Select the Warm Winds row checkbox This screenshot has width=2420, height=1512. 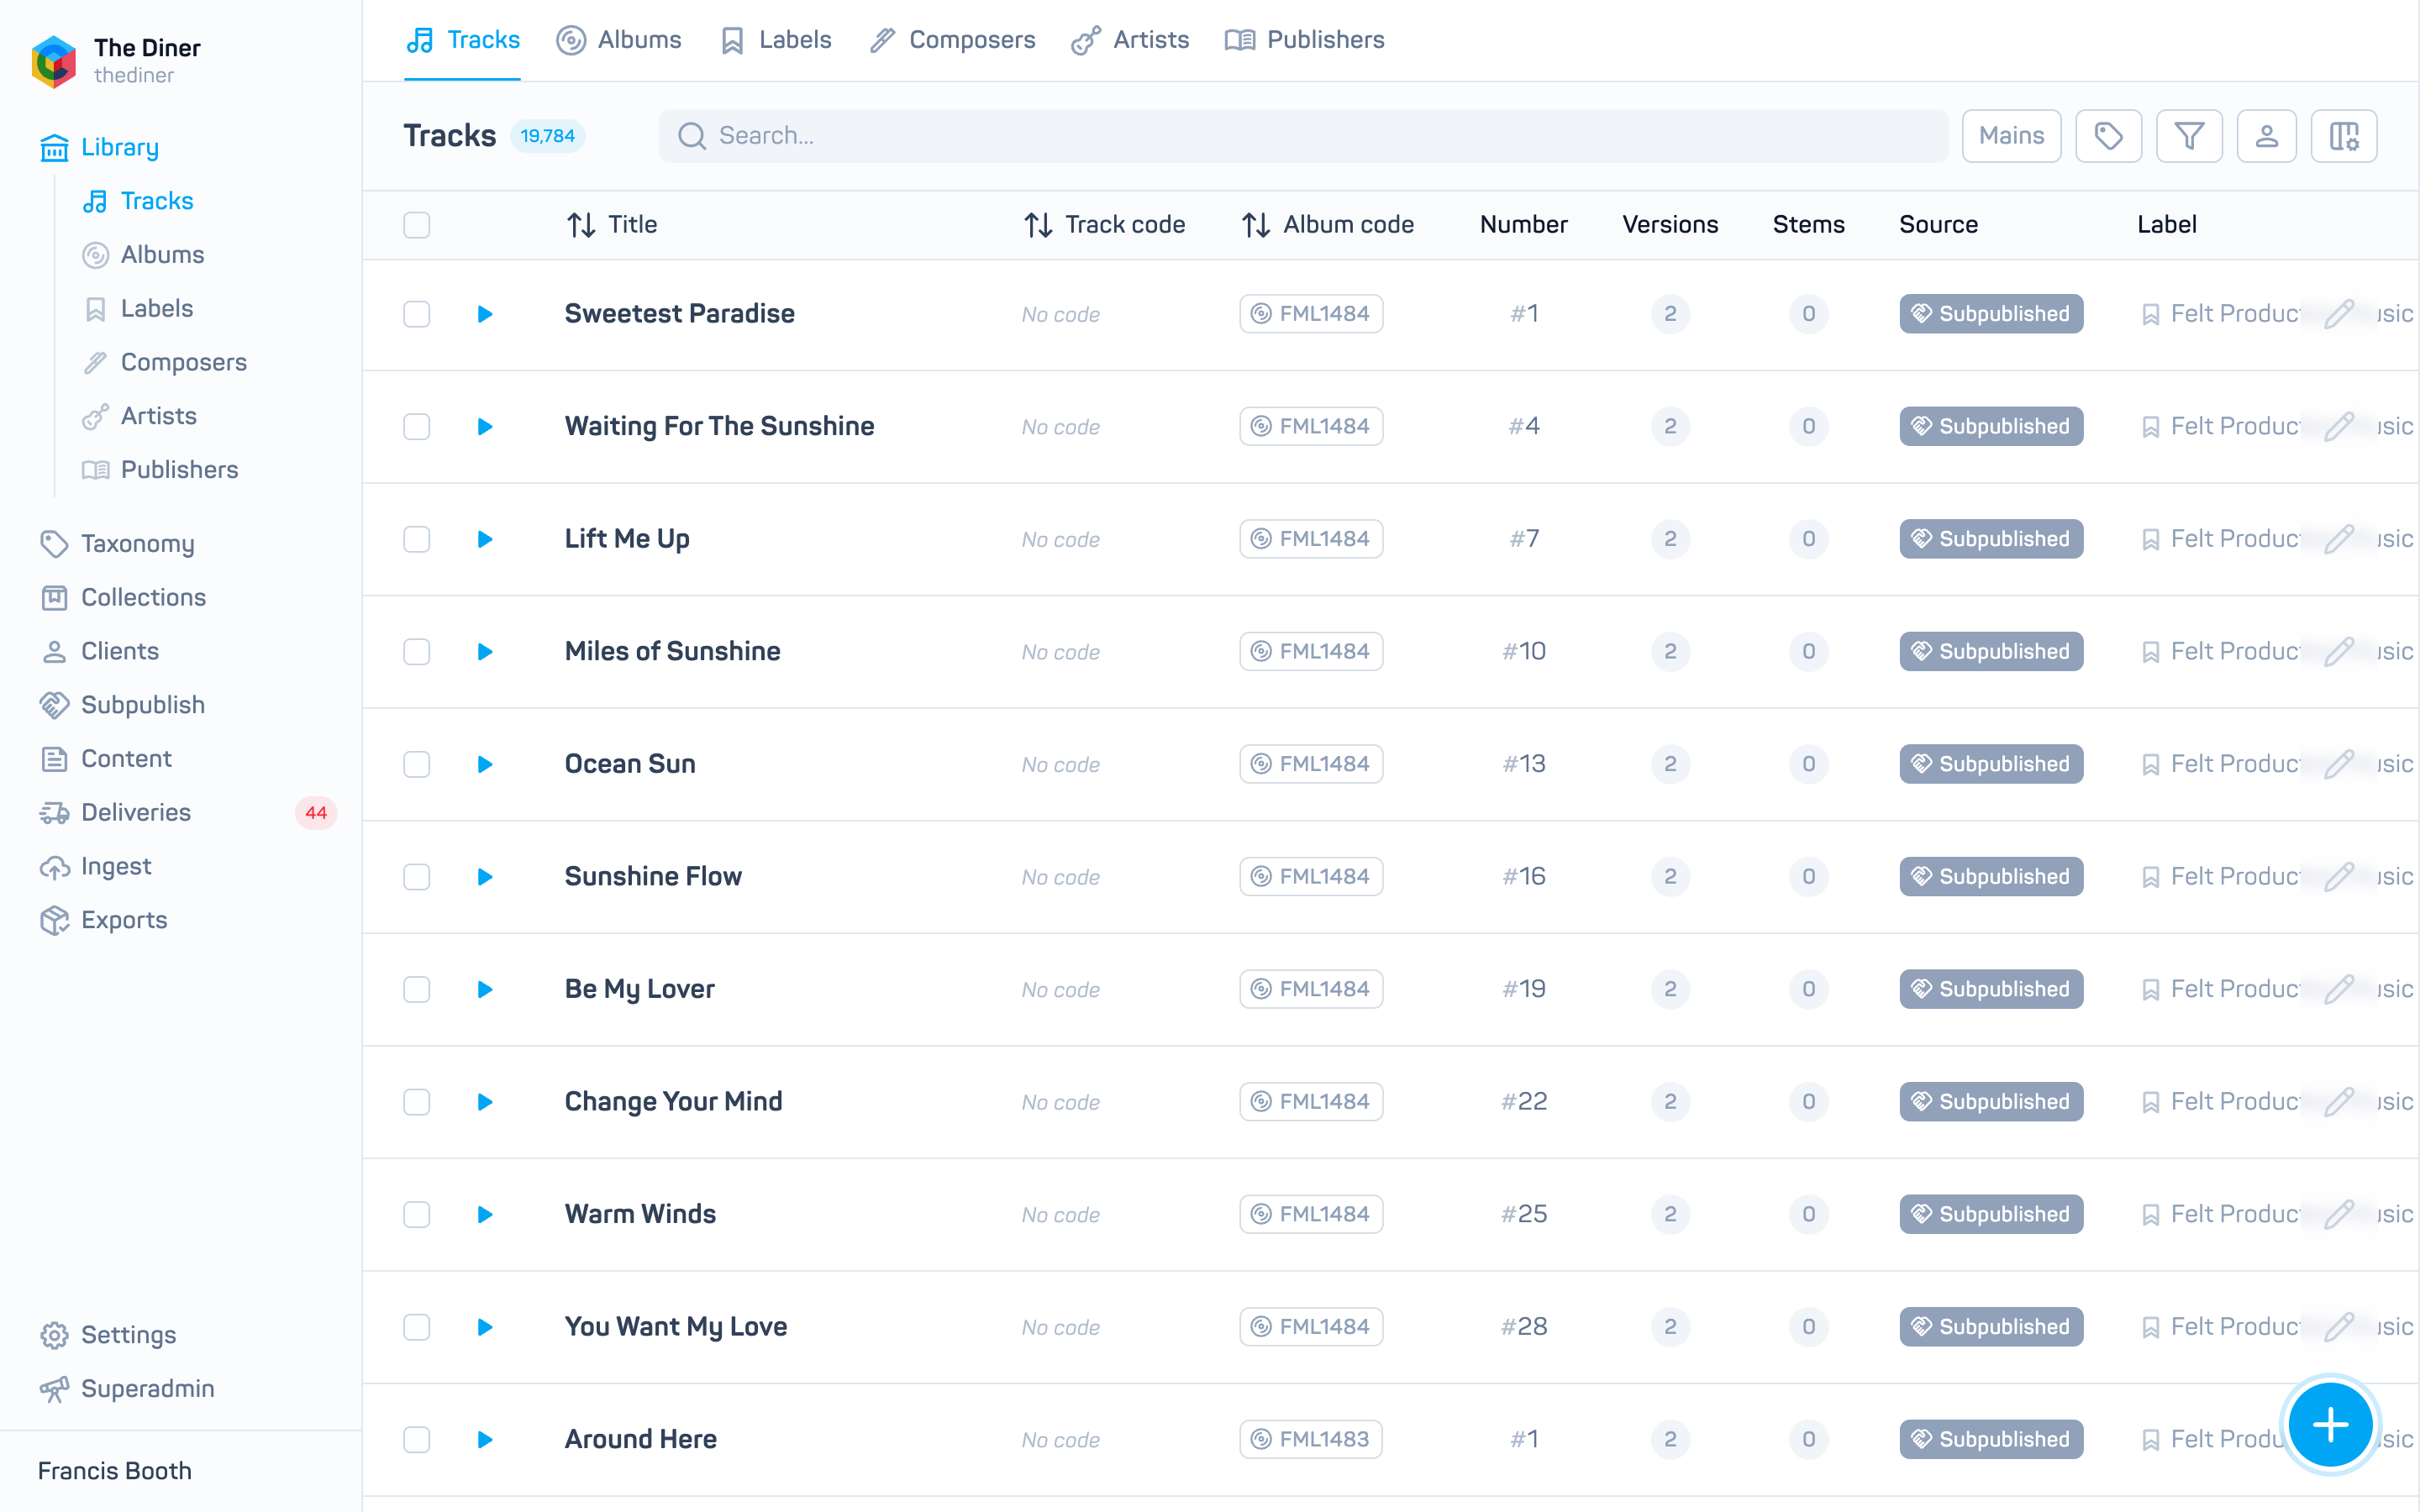[x=417, y=1214]
